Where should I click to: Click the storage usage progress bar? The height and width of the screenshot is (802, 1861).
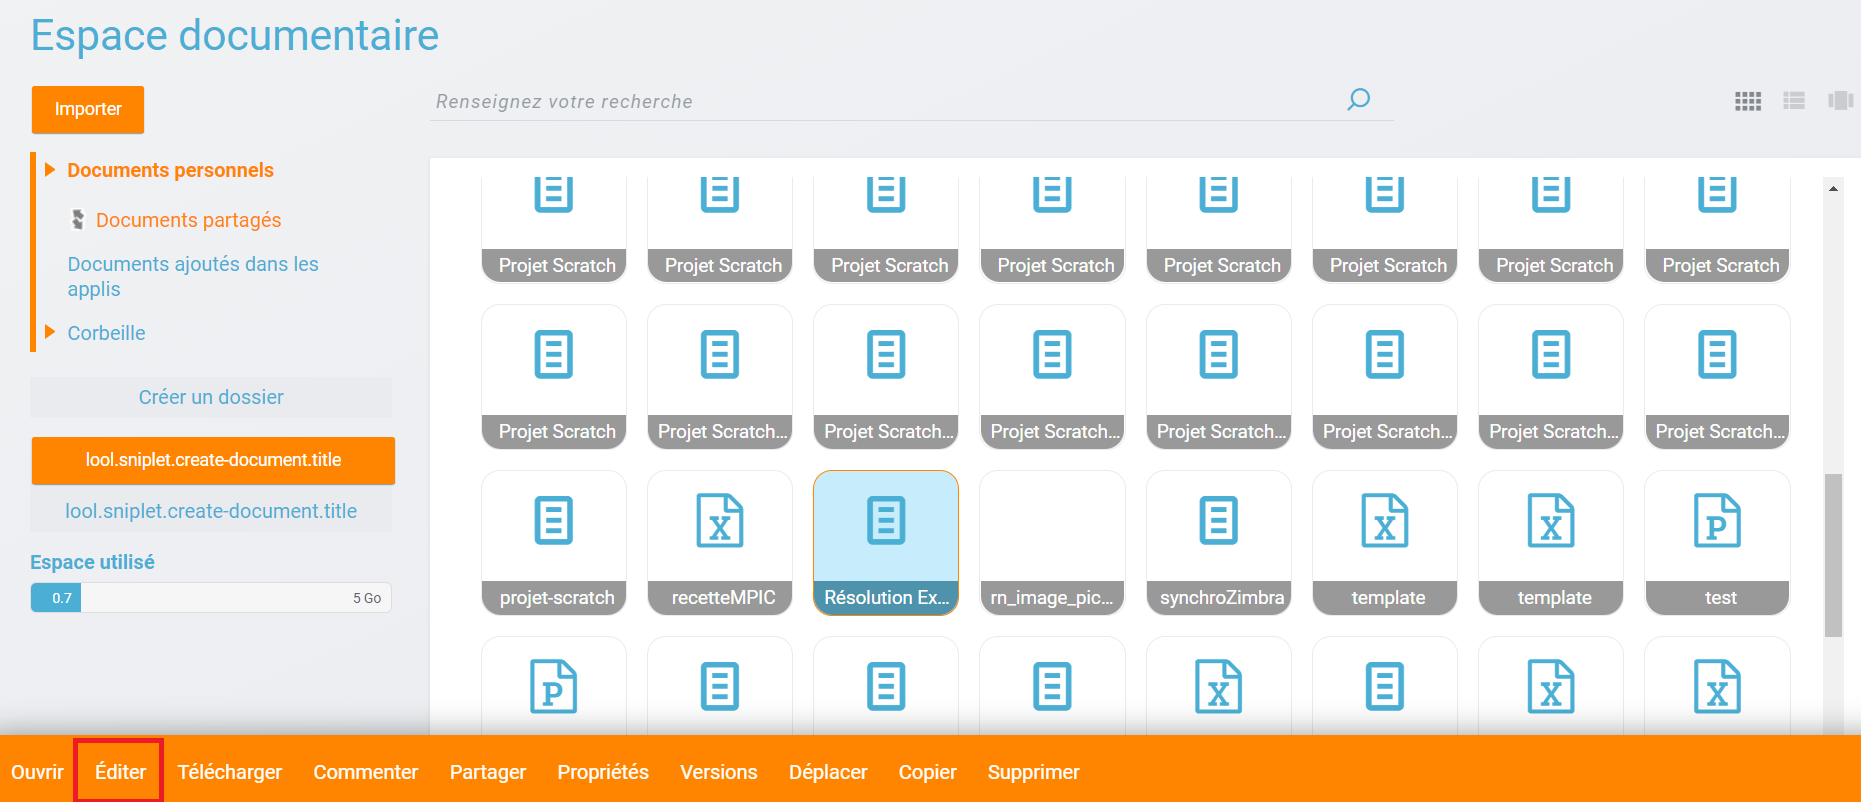tap(211, 598)
